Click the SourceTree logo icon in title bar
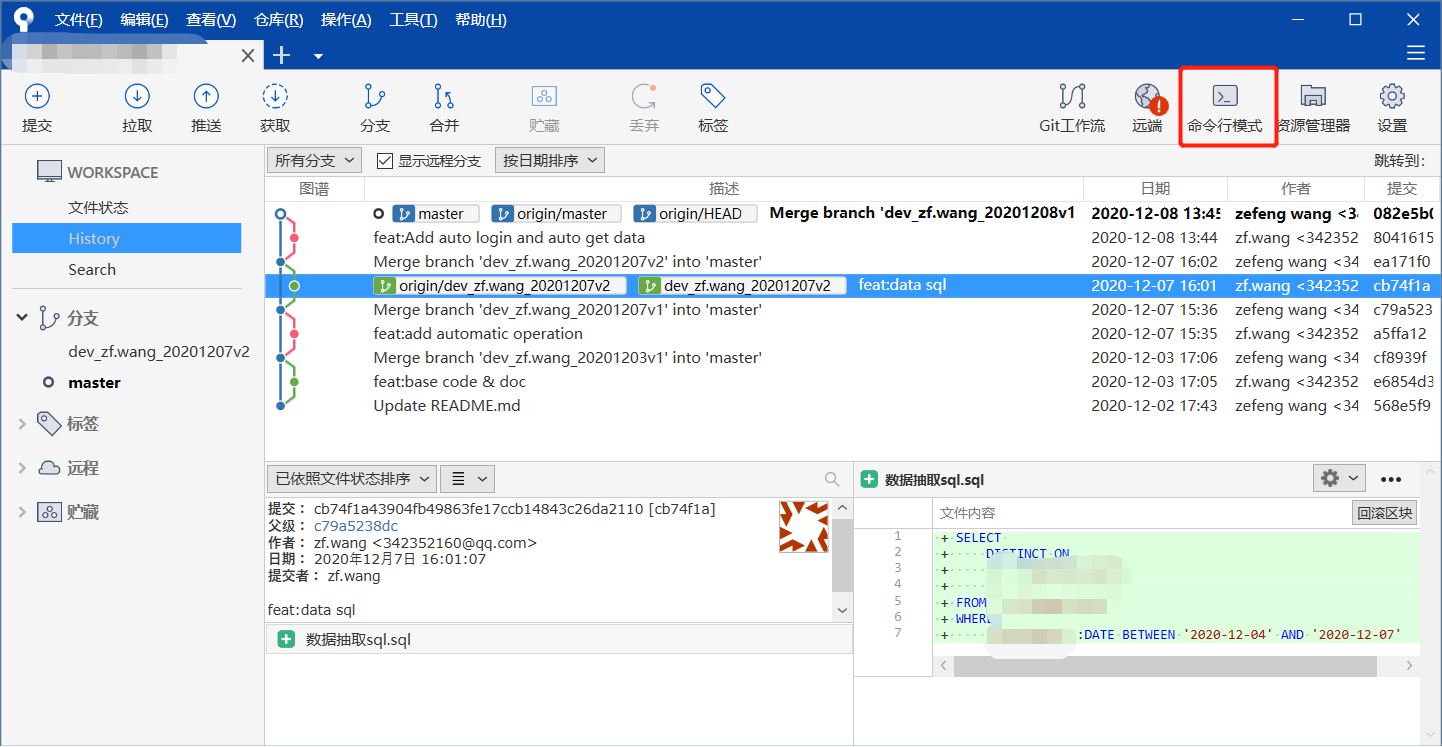Viewport: 1442px width, 747px height. pos(22,20)
